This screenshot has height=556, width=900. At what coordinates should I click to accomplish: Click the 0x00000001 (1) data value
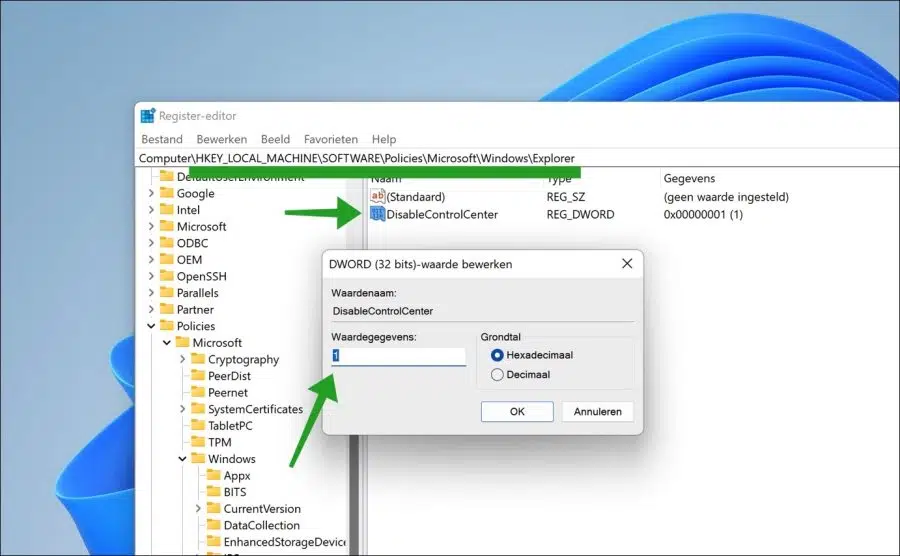703,215
